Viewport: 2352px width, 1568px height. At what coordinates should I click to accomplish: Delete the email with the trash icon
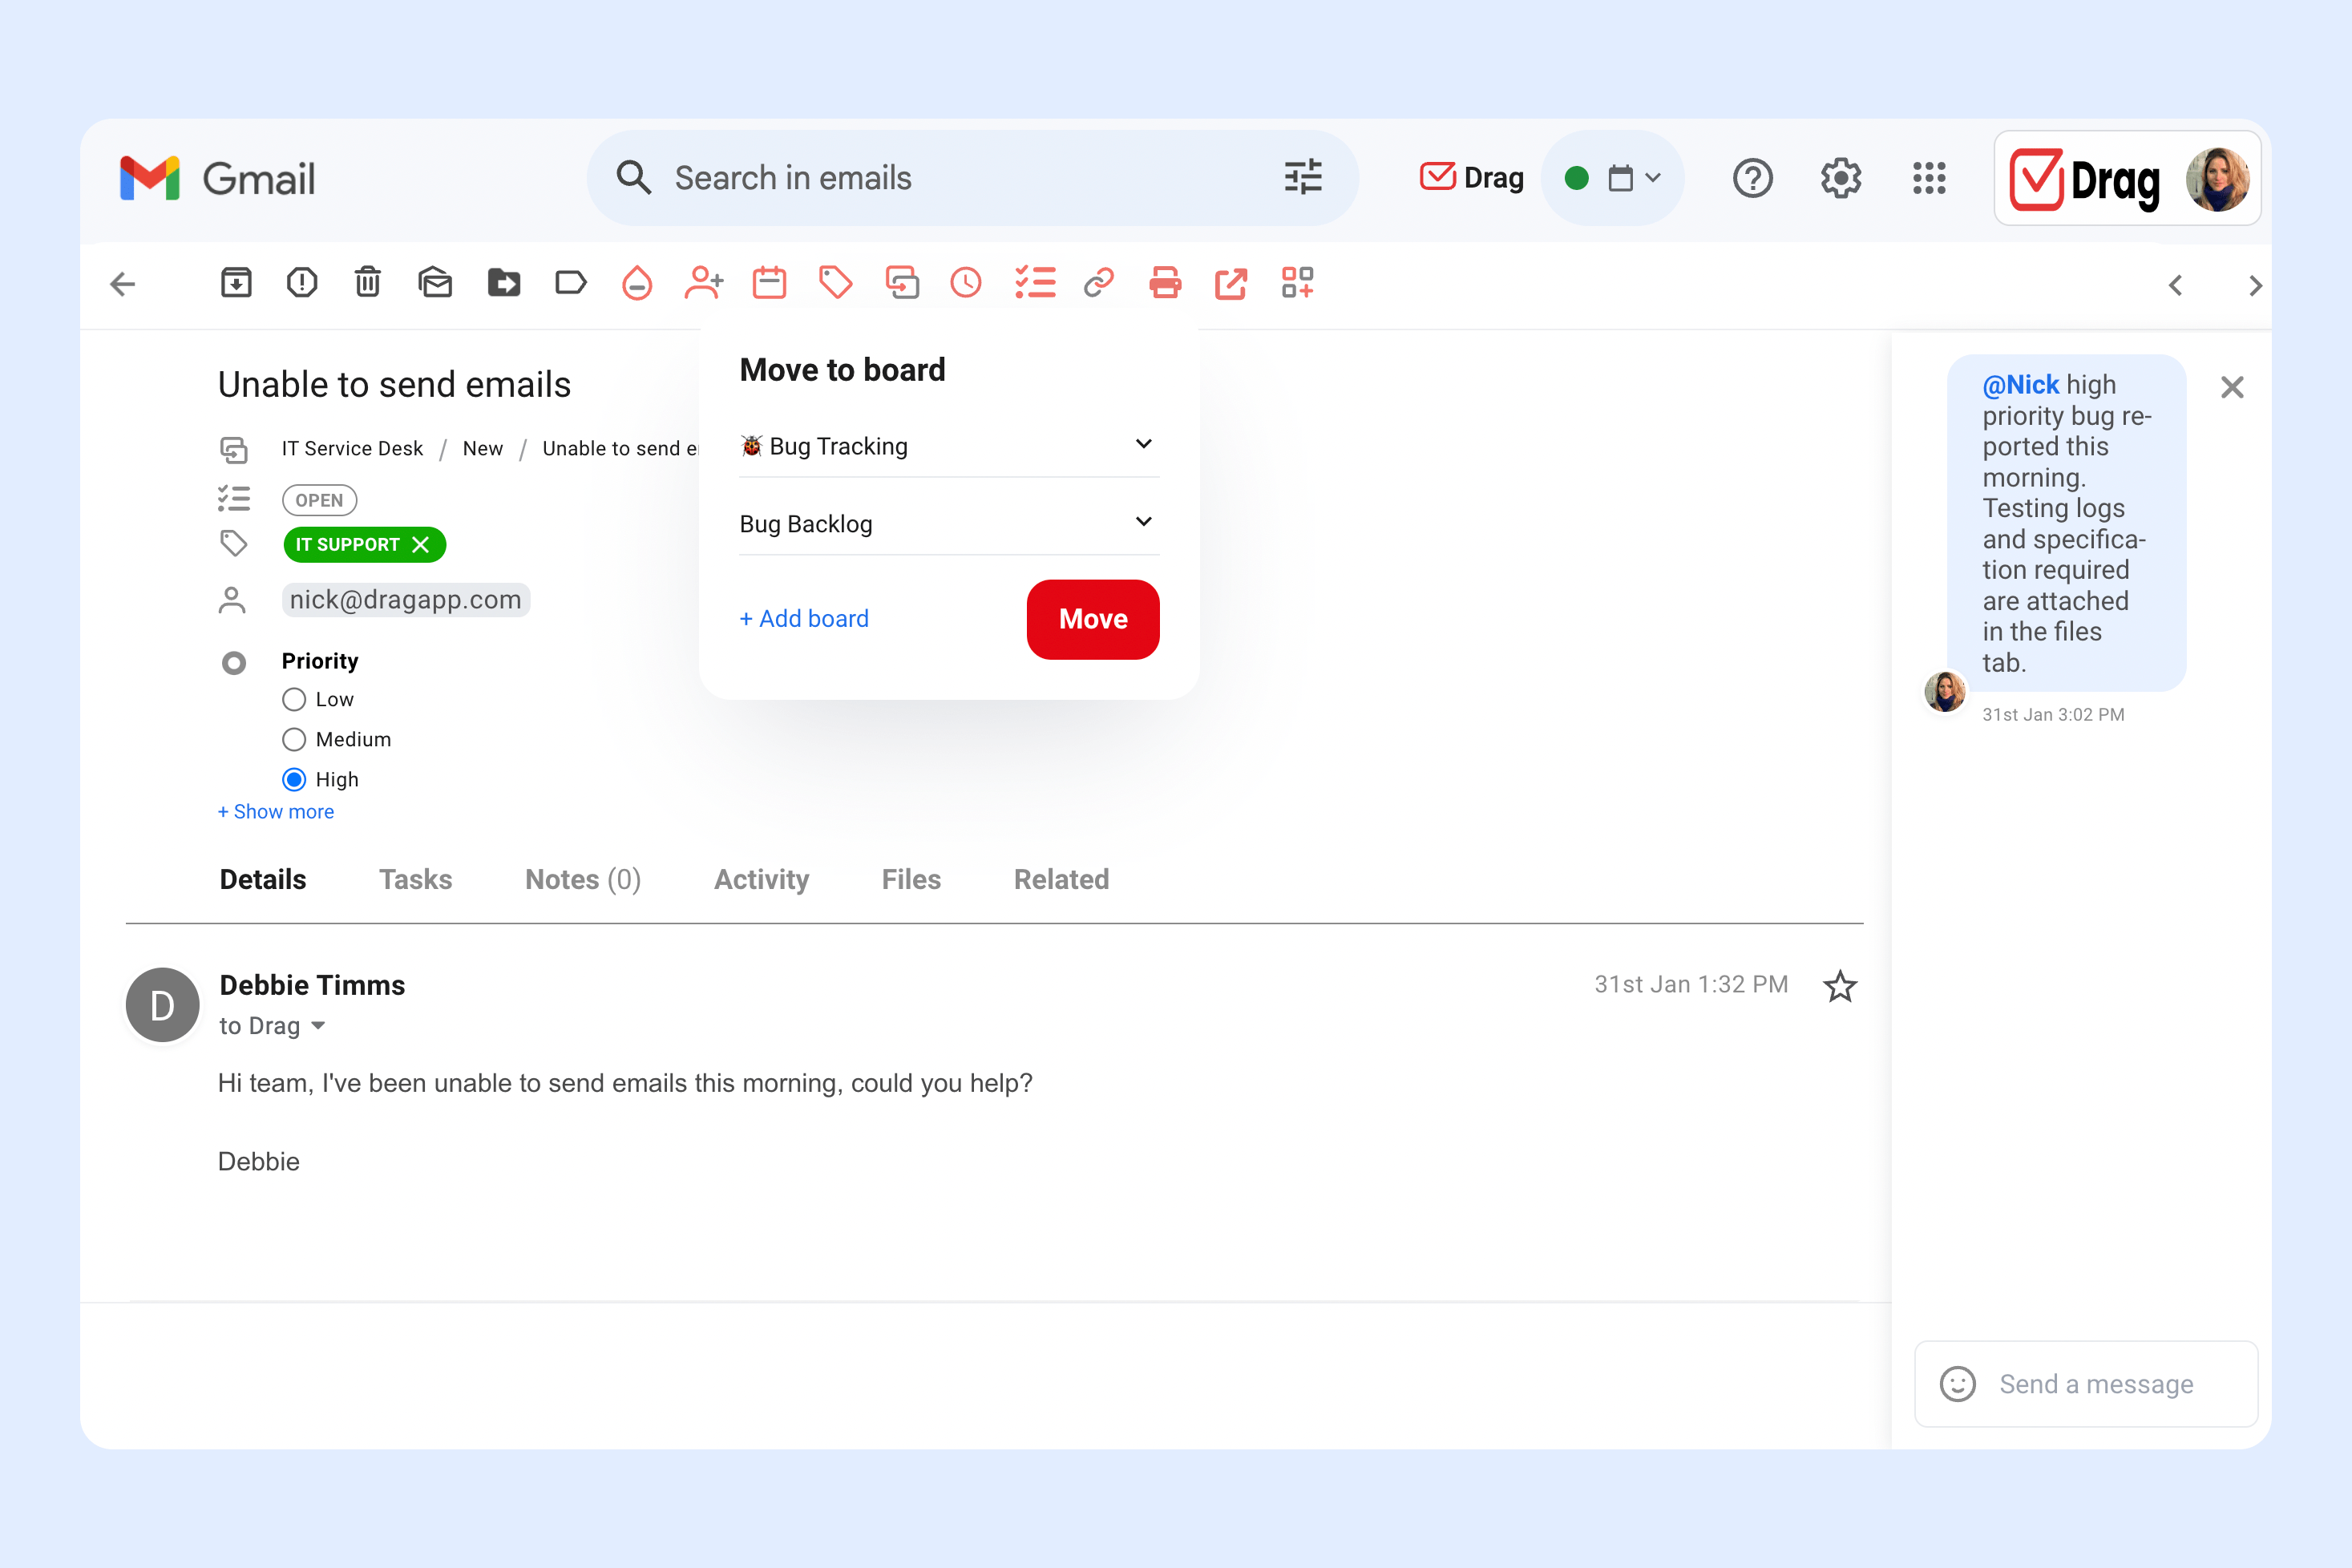click(x=368, y=283)
